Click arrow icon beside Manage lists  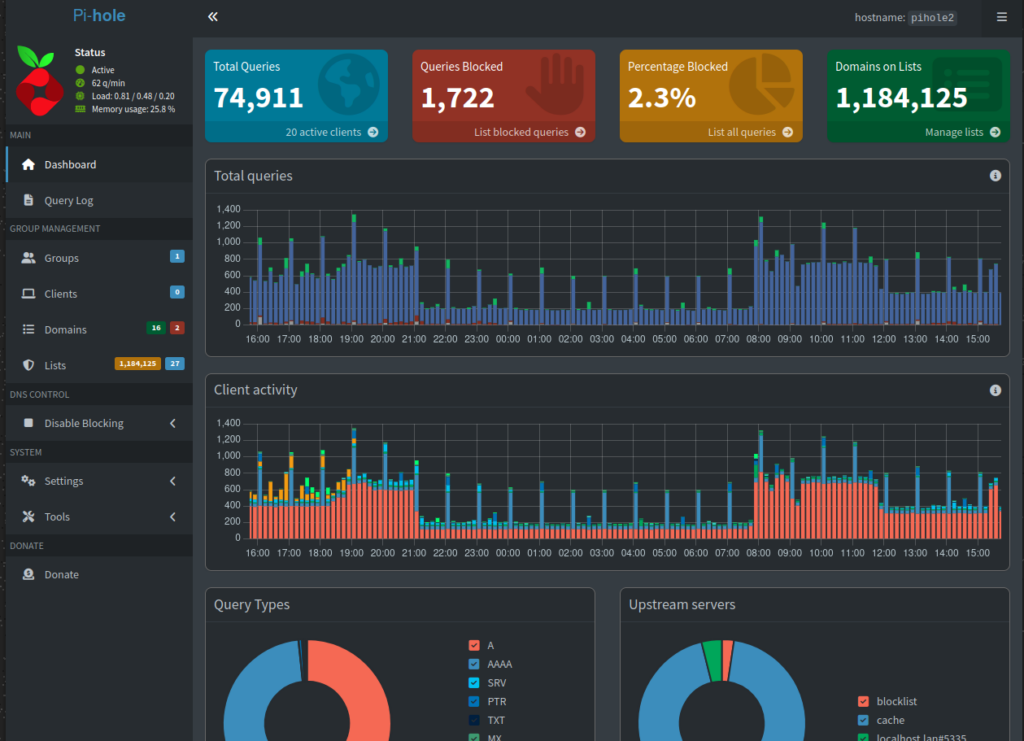(x=995, y=132)
